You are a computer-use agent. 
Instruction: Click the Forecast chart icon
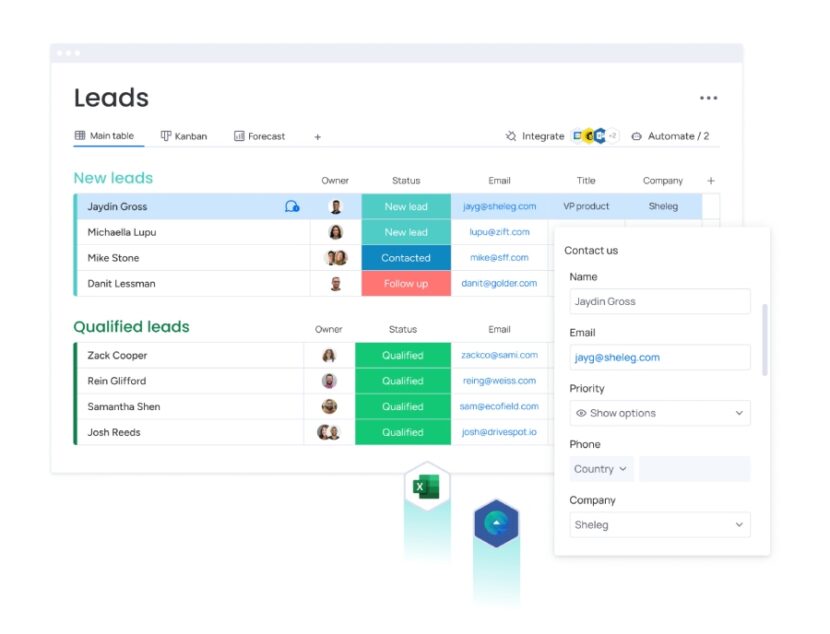pos(239,135)
